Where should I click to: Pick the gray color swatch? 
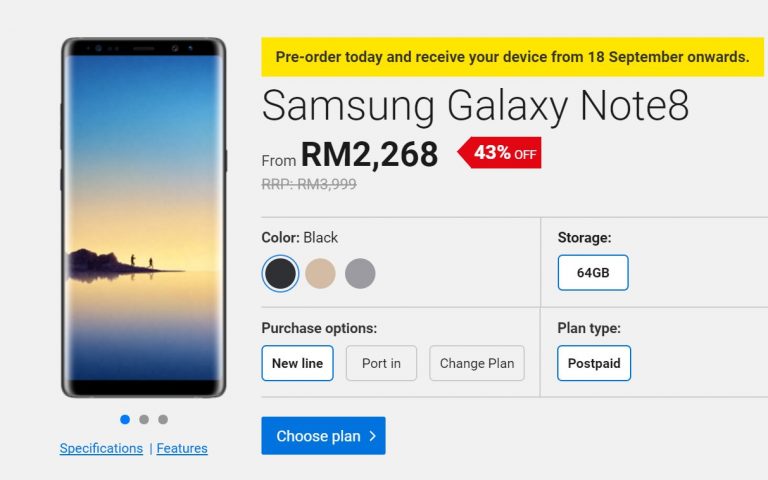pos(360,273)
